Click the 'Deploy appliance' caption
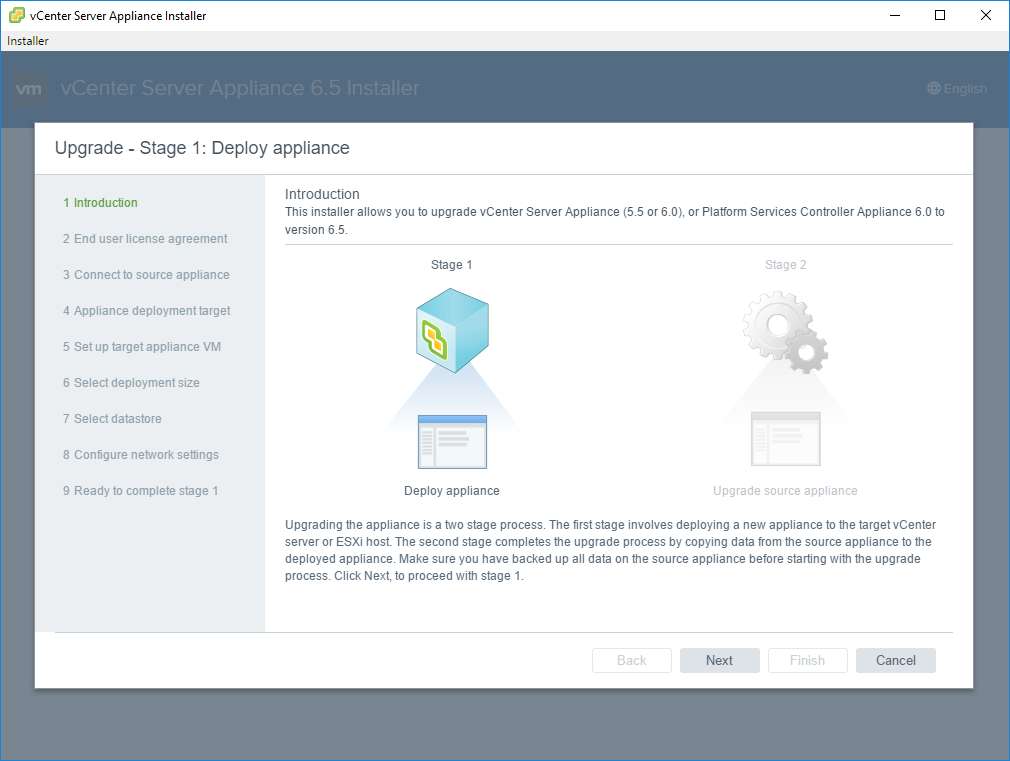1010x761 pixels. (452, 491)
